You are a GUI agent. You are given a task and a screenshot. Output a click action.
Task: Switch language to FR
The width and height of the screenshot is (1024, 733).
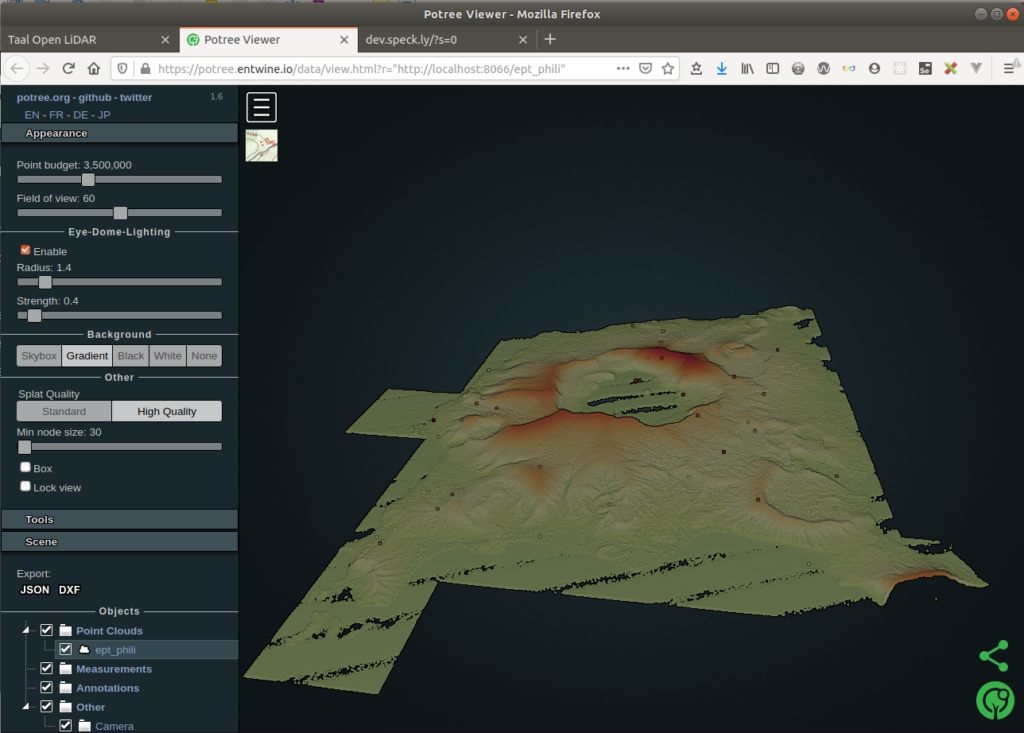(56, 115)
